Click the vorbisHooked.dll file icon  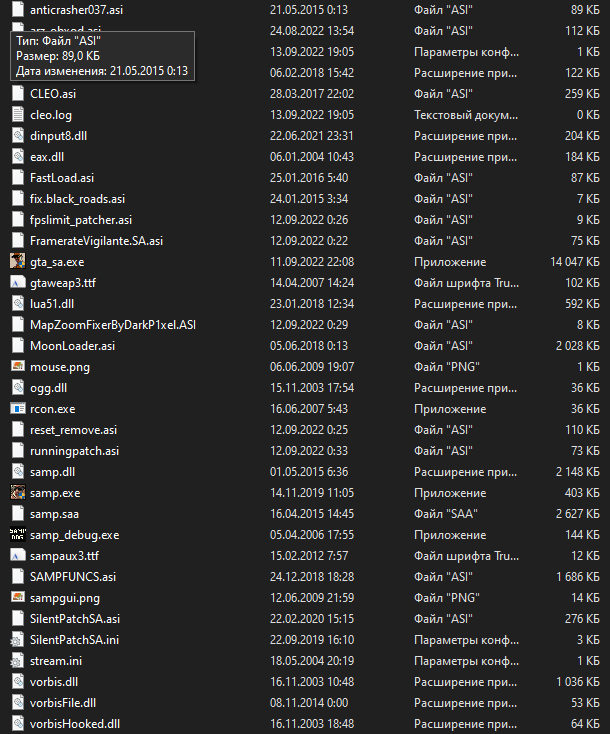[18, 723]
